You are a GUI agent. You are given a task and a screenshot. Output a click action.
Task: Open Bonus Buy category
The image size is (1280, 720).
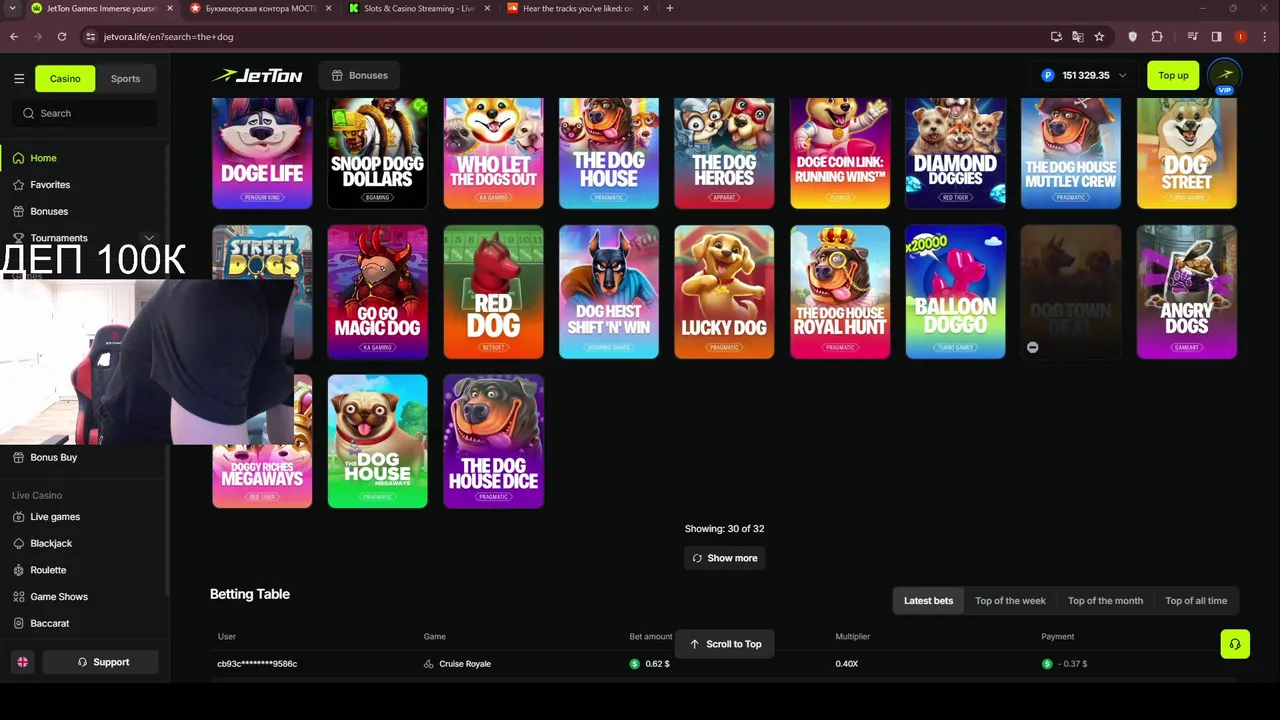[53, 457]
